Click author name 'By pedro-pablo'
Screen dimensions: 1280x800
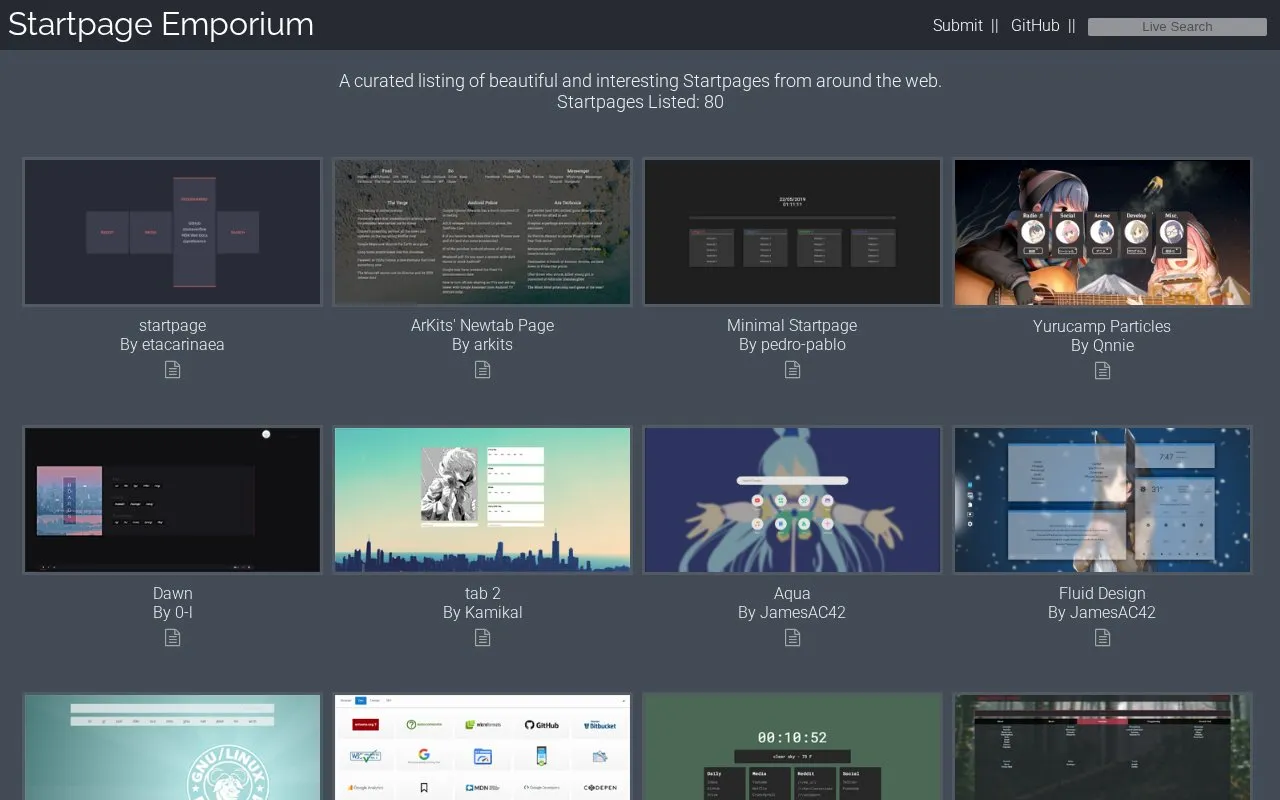(x=792, y=344)
